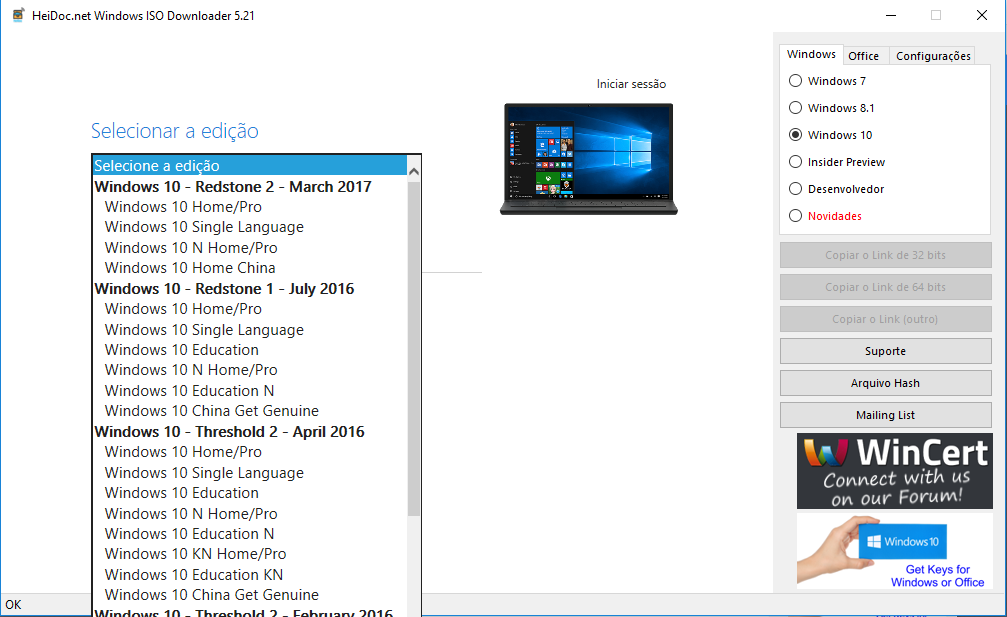The width and height of the screenshot is (1007, 617).
Task: Click the HeiDoc app icon in title bar
Action: click(x=18, y=15)
